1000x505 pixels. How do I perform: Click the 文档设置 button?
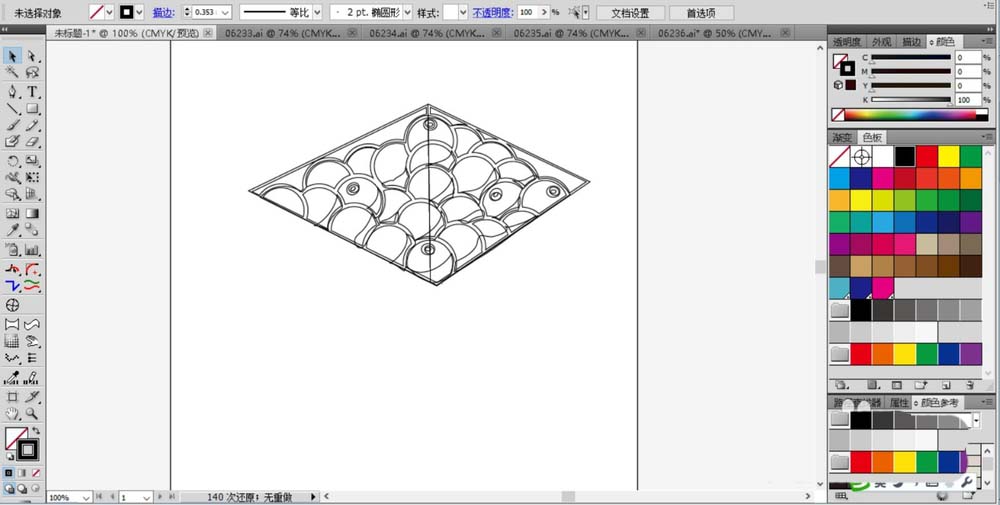[630, 13]
